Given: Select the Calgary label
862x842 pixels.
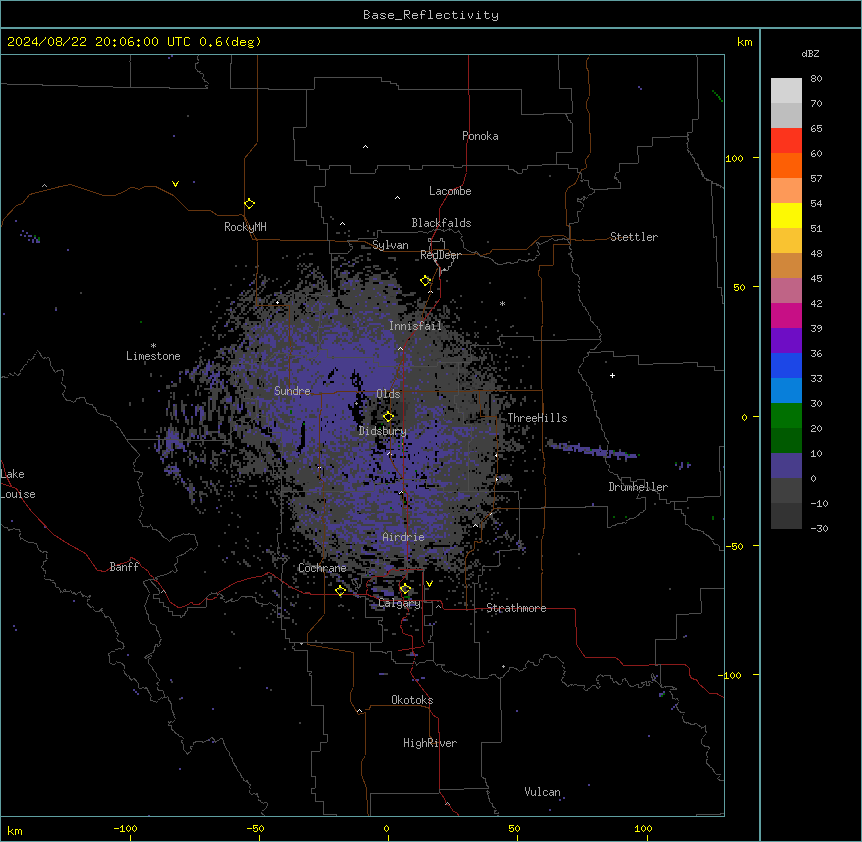Looking at the screenshot, I should coord(399,603).
